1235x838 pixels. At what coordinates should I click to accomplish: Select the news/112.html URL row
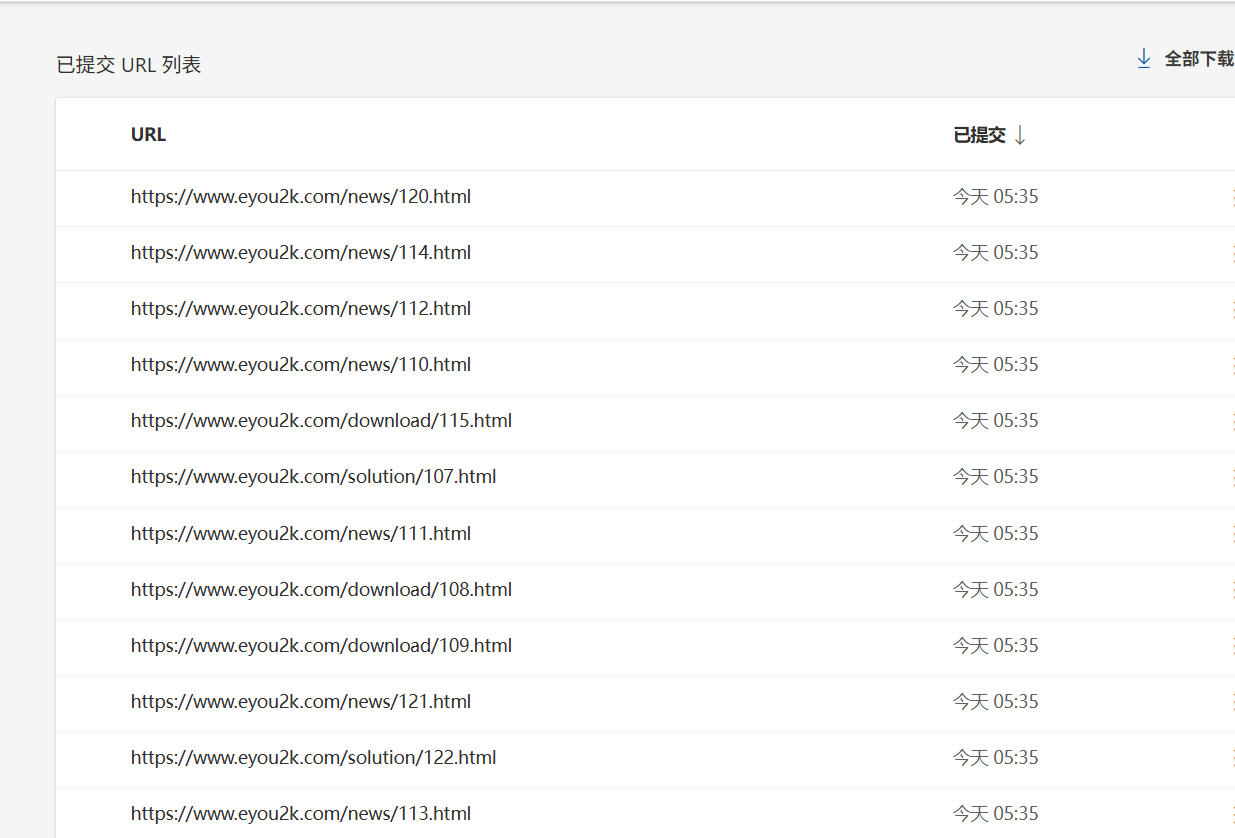[645, 310]
